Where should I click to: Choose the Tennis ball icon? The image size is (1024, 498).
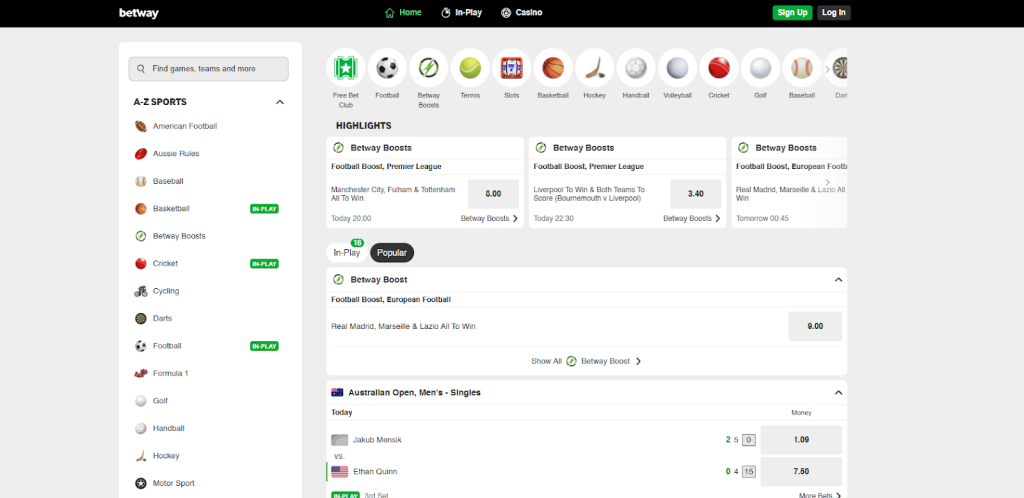pos(470,68)
